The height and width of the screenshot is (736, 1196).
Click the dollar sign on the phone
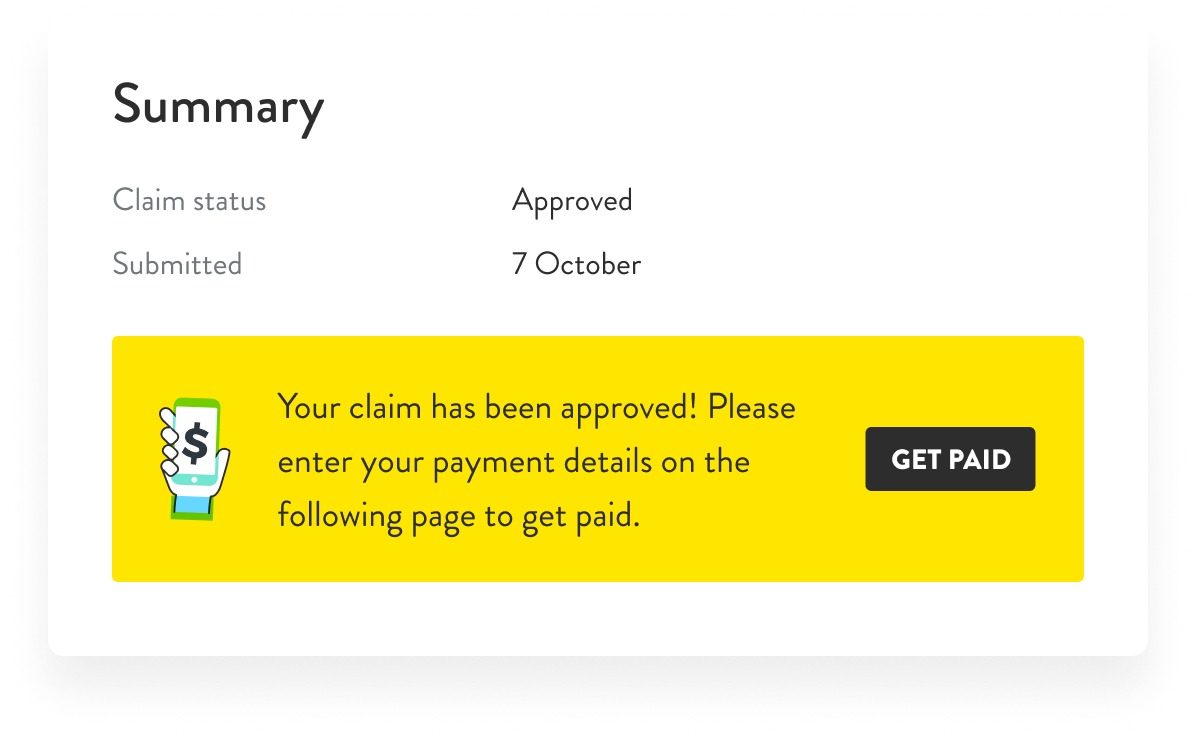(196, 444)
